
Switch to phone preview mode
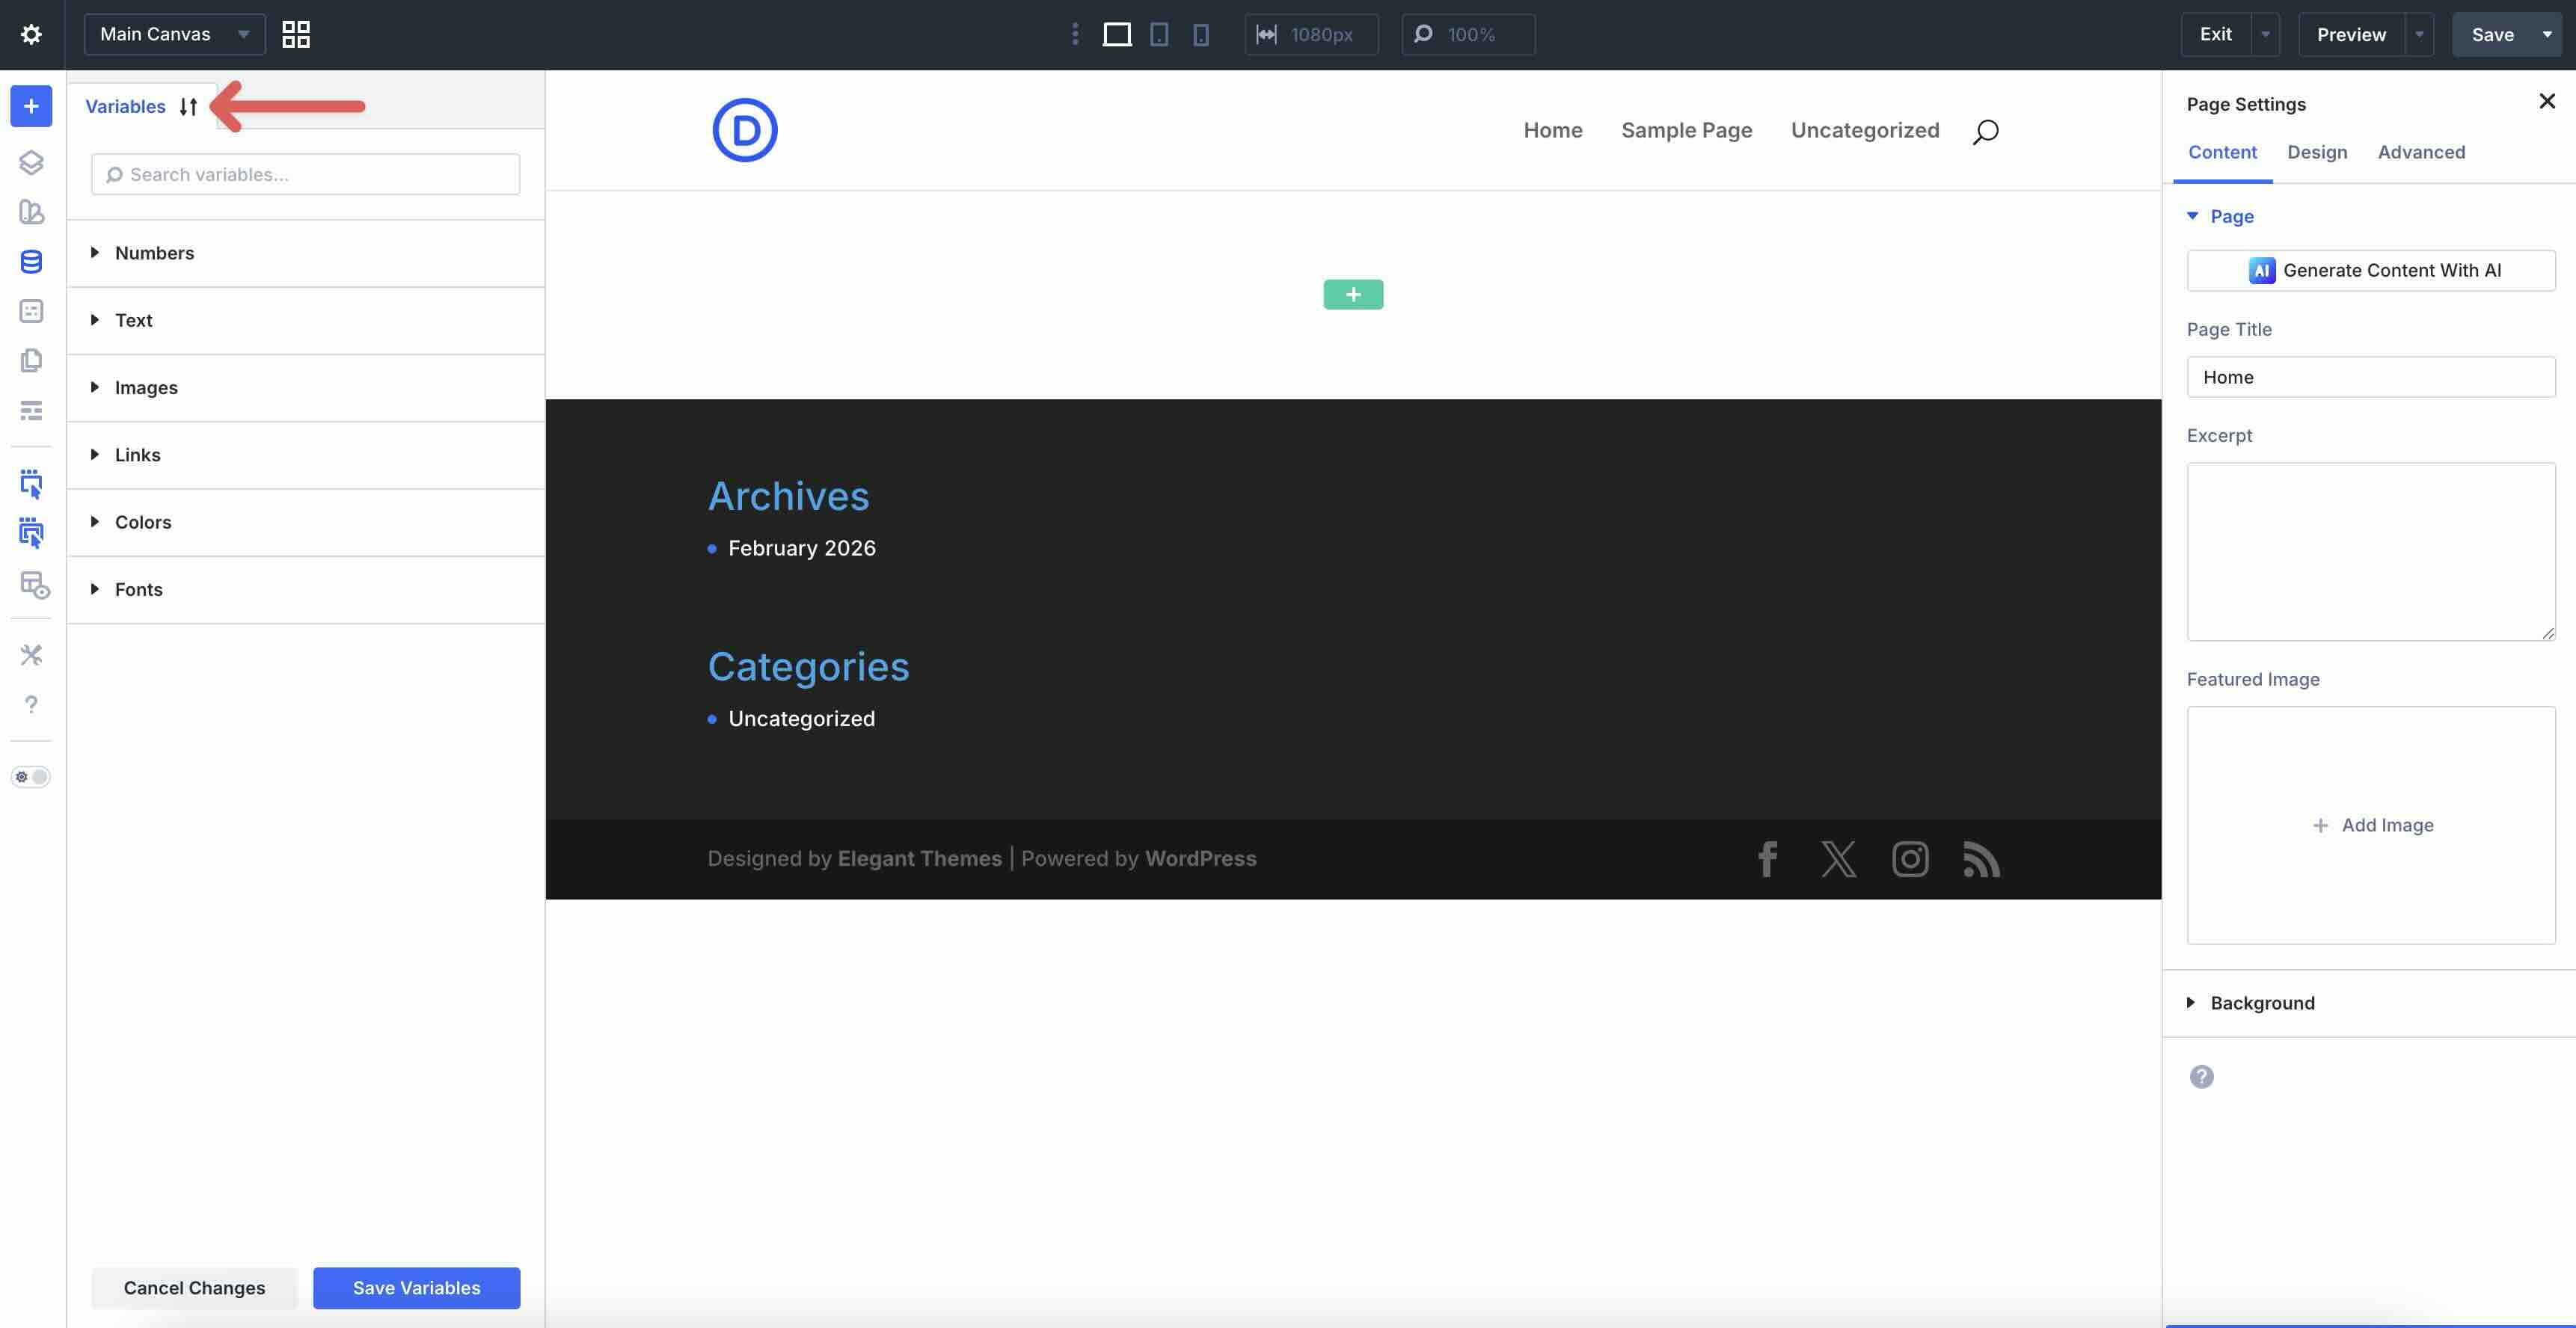click(x=1199, y=34)
